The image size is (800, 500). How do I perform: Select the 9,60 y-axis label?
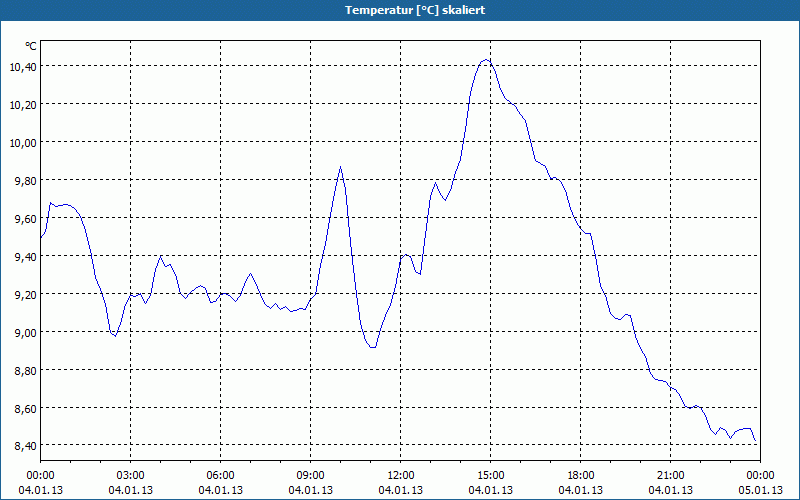[26, 218]
